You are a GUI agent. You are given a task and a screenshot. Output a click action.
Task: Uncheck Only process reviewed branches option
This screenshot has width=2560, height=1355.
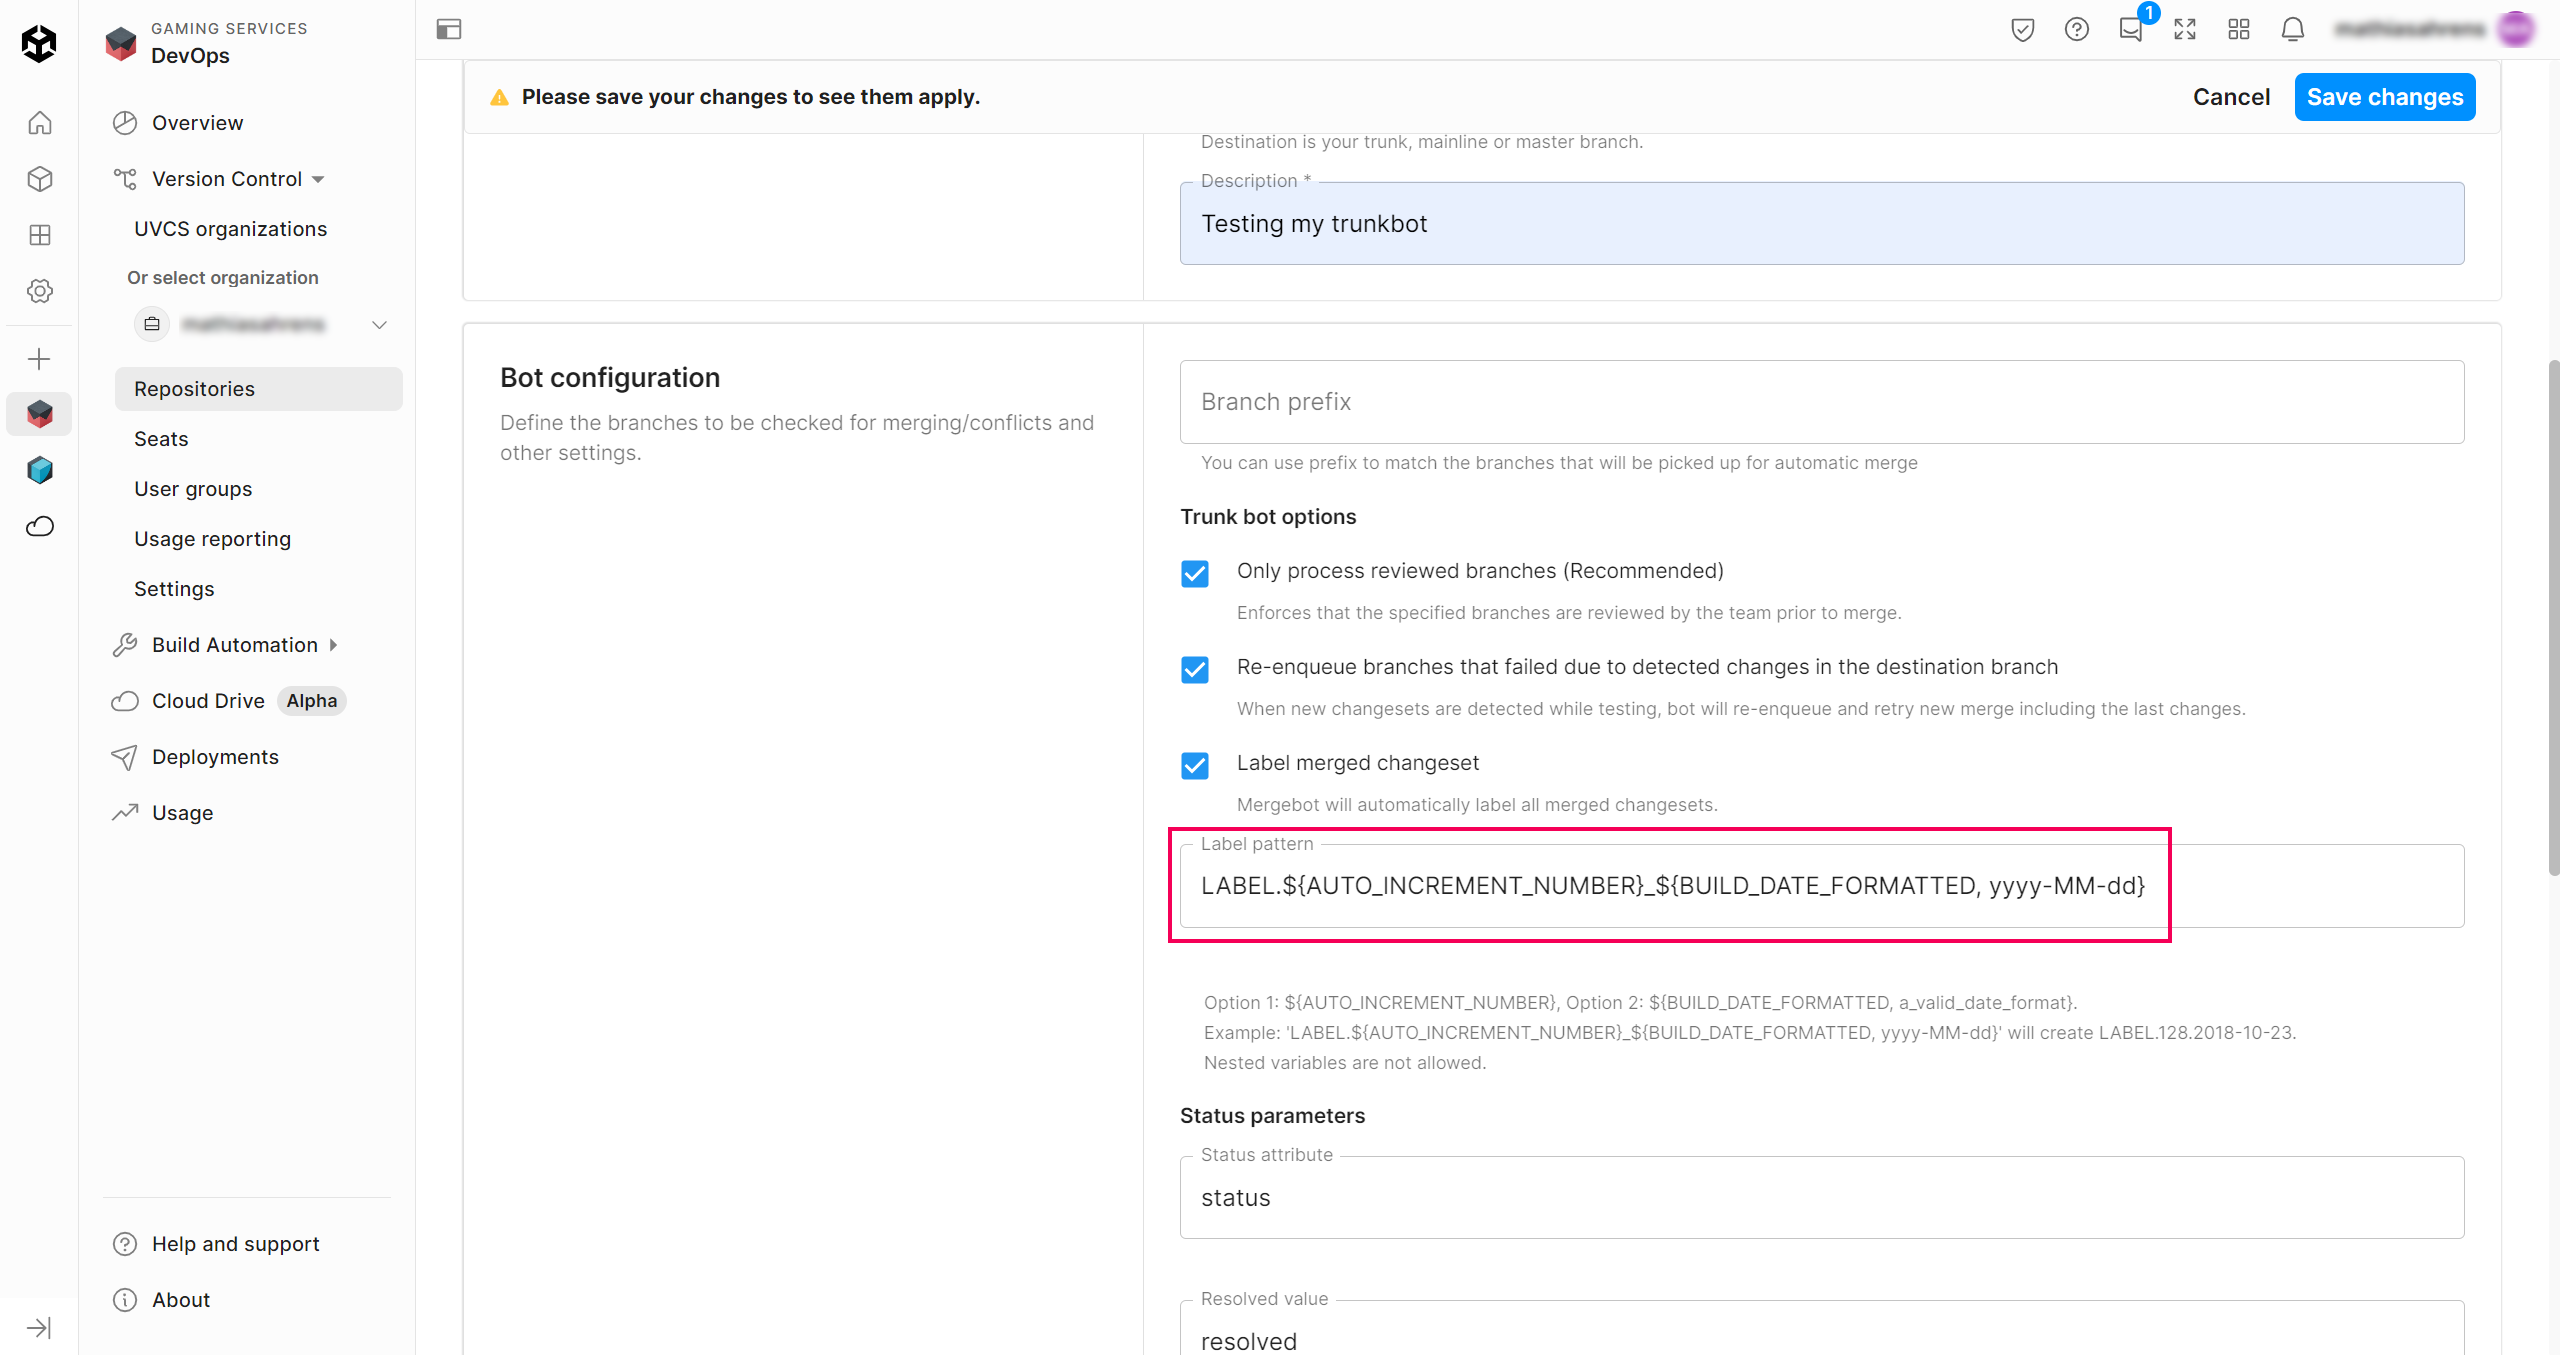(1194, 573)
